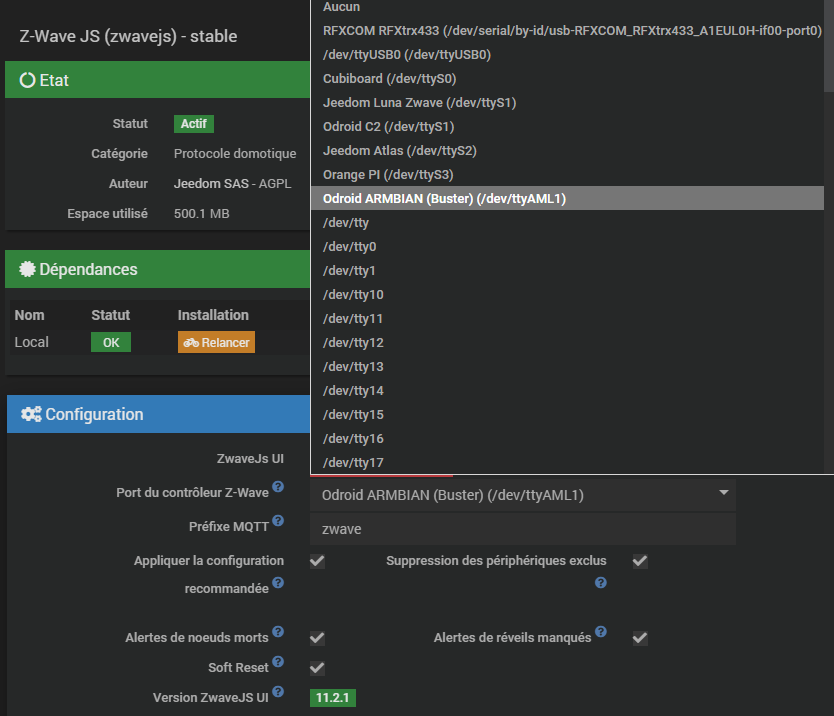834x716 pixels.
Task: Select the Aucun option in the list
Action: [341, 7]
